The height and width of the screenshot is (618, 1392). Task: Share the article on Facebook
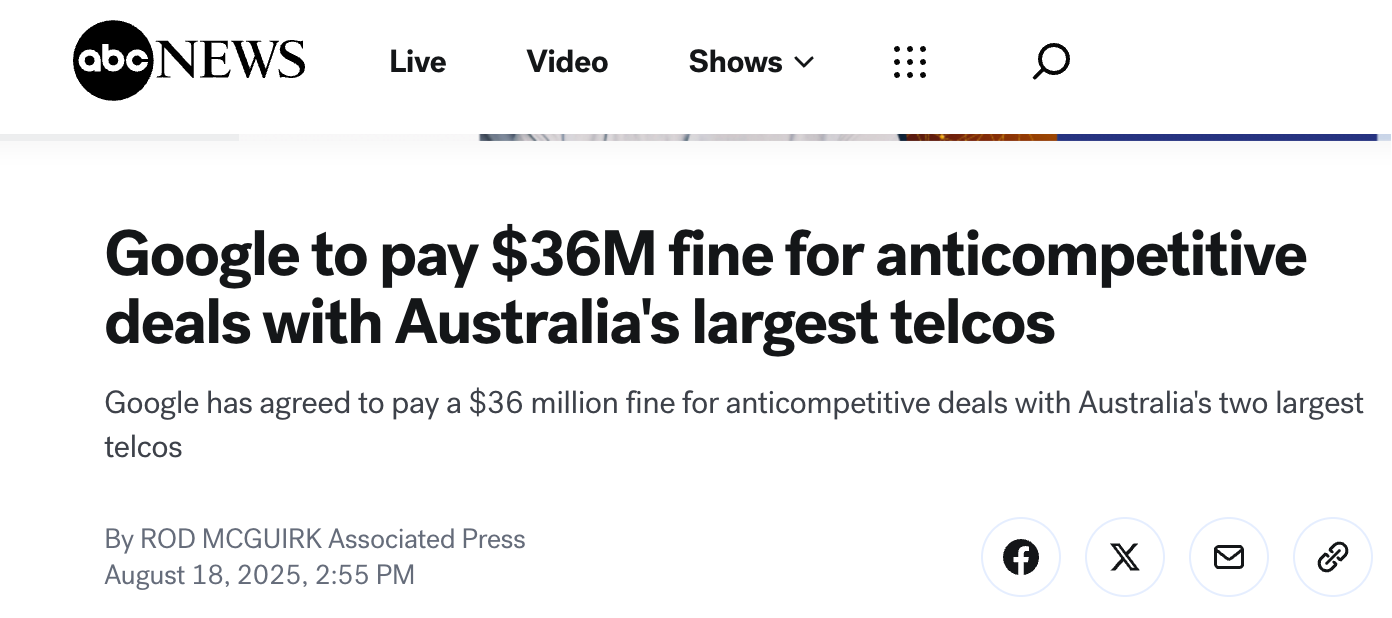(x=1020, y=557)
